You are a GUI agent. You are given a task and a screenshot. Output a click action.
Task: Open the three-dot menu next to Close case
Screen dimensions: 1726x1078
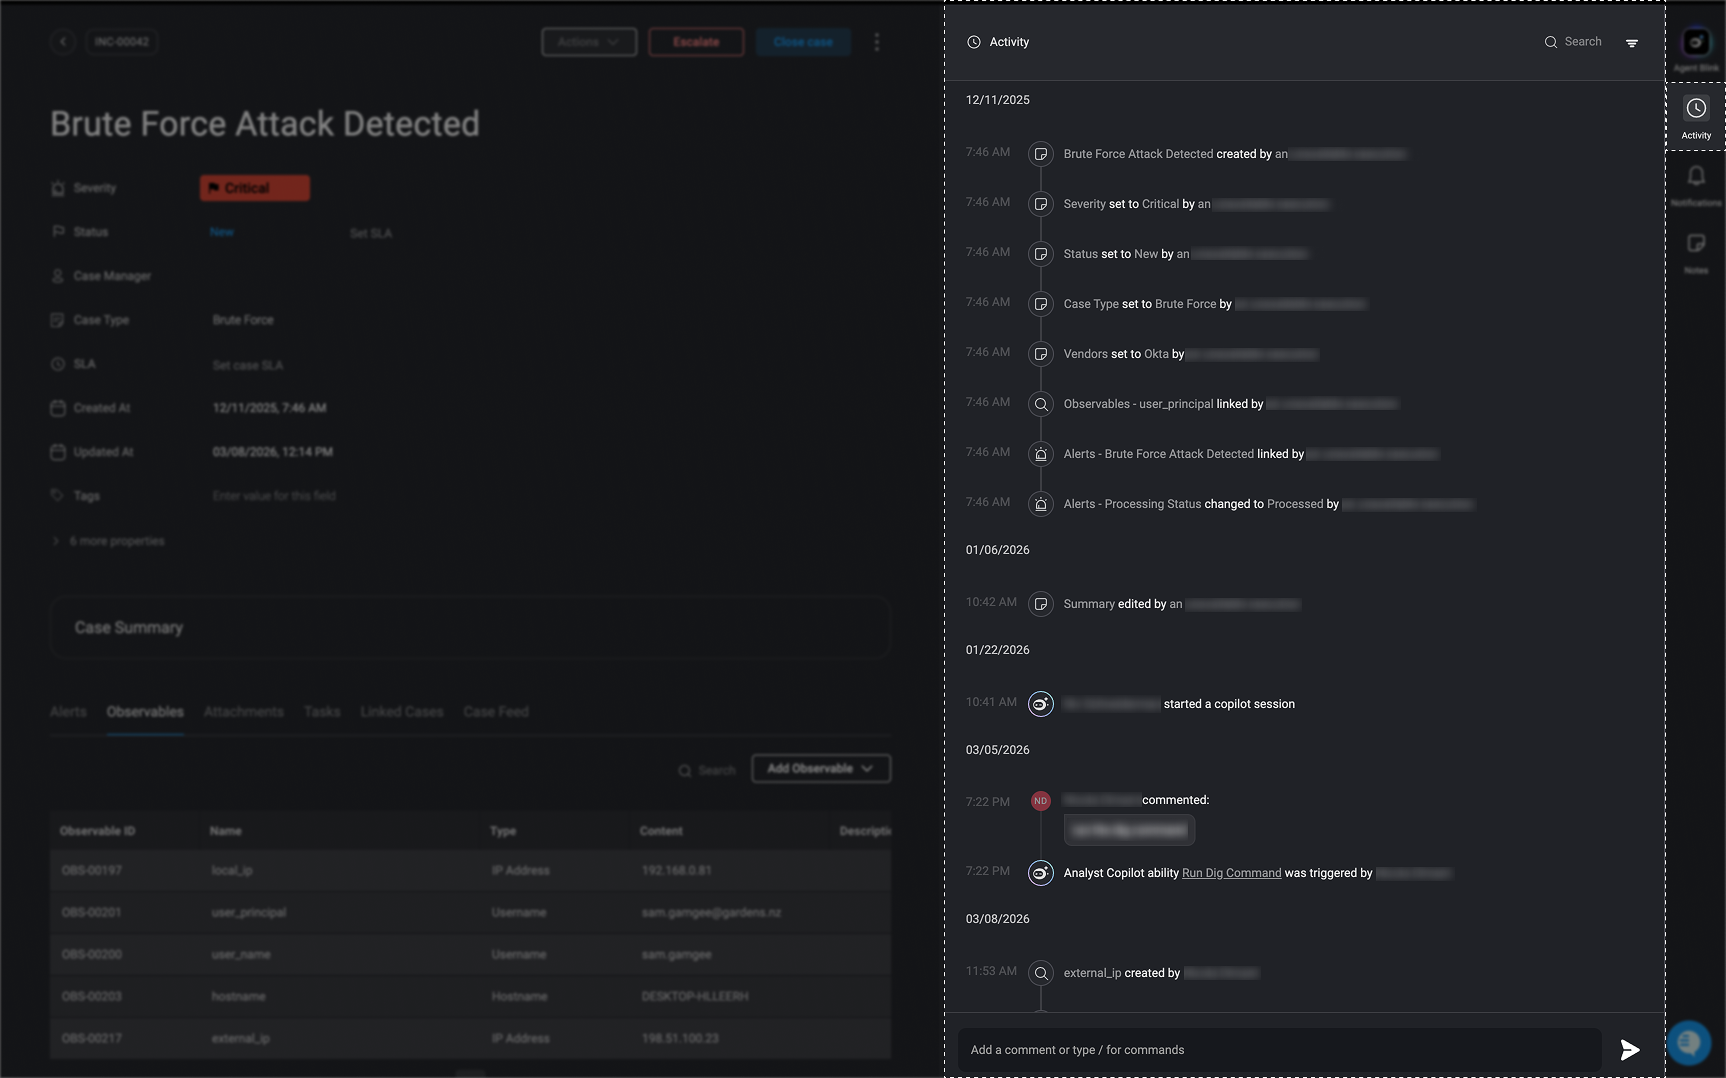click(877, 42)
